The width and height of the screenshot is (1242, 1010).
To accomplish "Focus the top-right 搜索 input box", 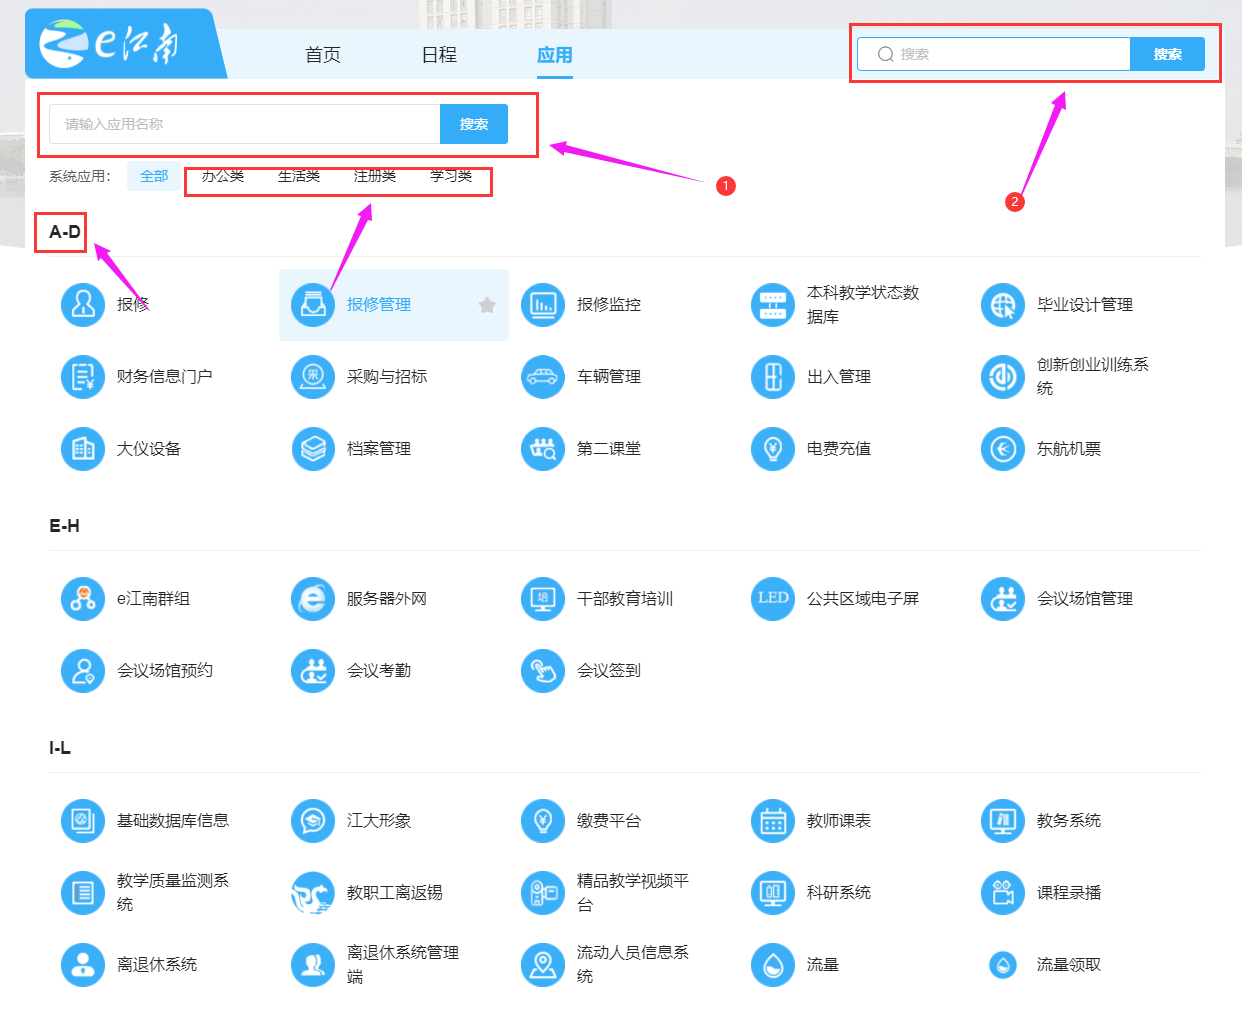I will click(x=994, y=54).
